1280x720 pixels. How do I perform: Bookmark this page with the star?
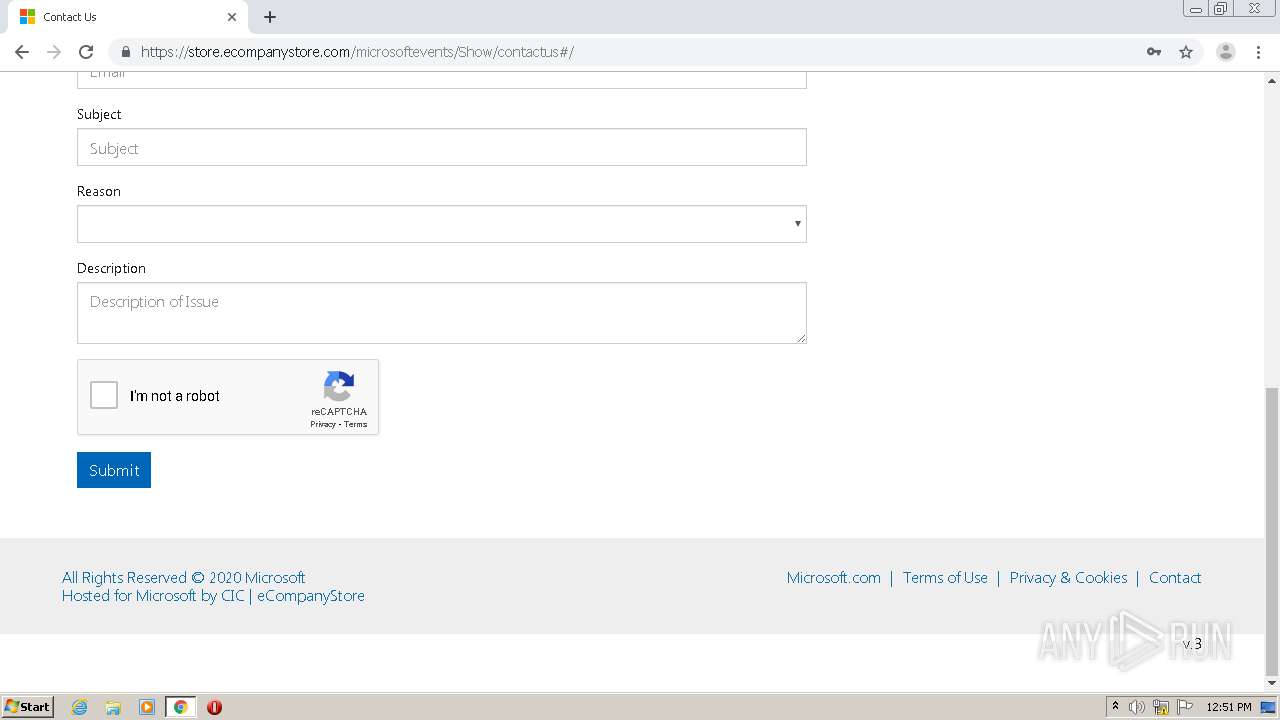tap(1186, 52)
